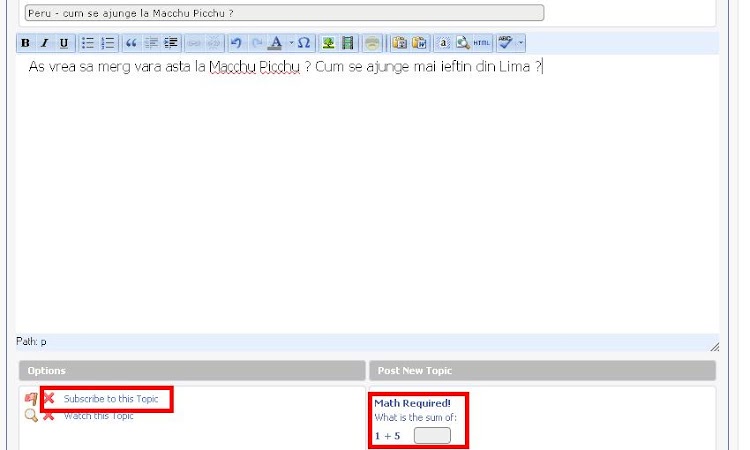Image resolution: width=750 pixels, height=450 pixels.
Task: Toggle Subscribe to this Topic option
Action: click(110, 399)
